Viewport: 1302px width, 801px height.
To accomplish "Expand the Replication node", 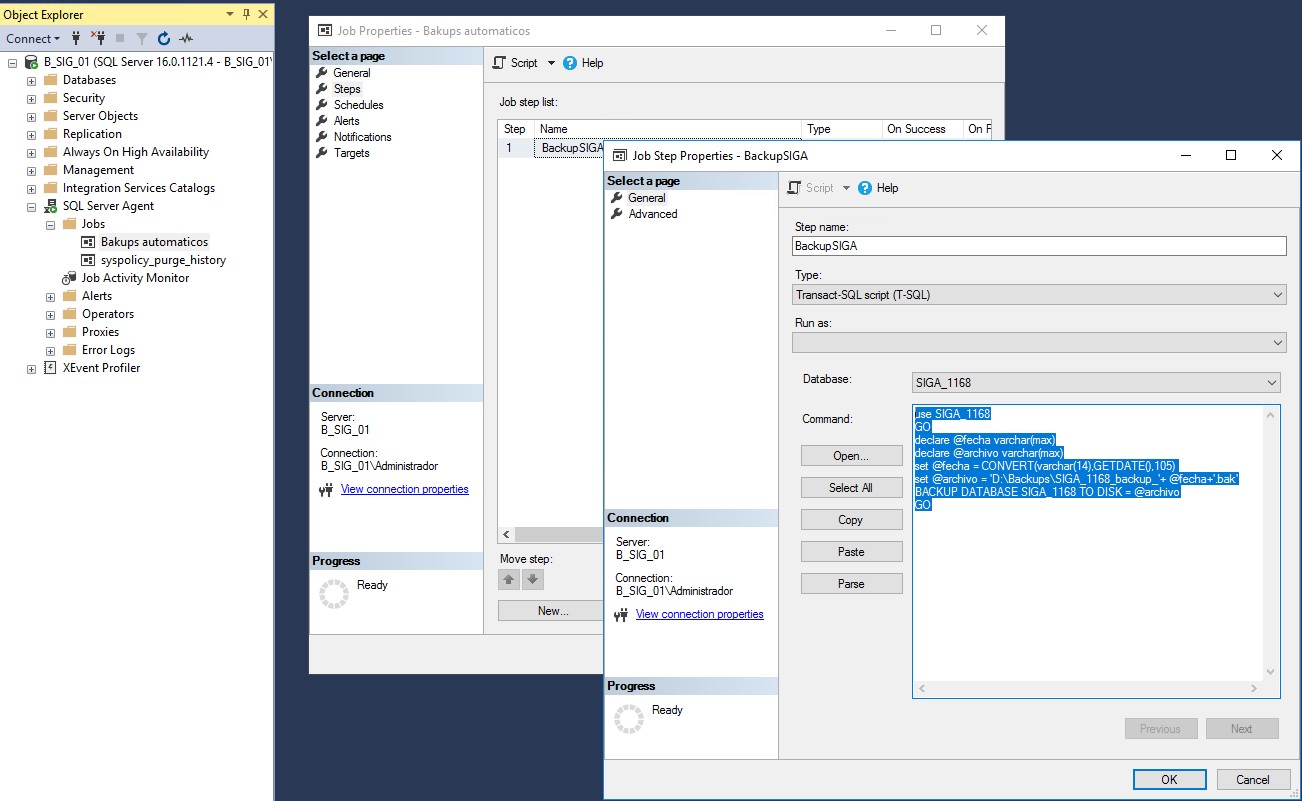I will point(31,134).
